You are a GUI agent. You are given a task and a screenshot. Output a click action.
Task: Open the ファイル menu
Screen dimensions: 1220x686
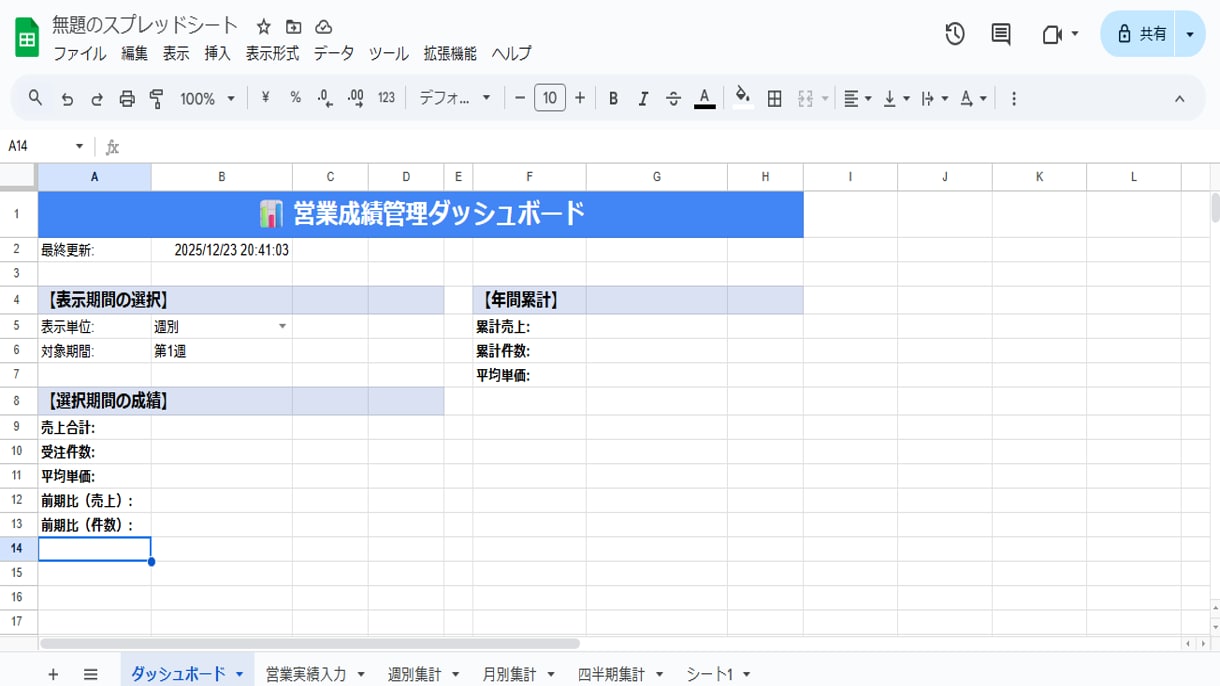80,54
